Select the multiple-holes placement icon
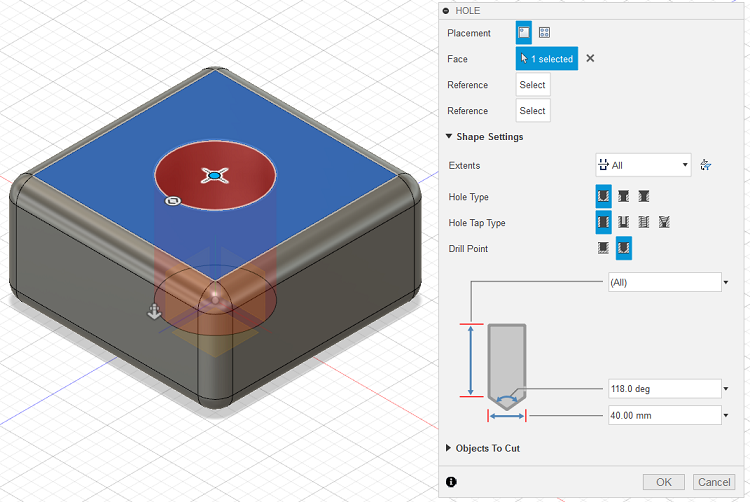750x502 pixels. click(x=544, y=33)
